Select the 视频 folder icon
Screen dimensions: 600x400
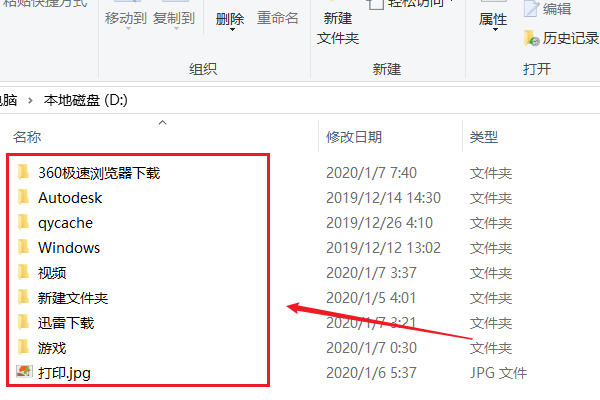(x=23, y=272)
